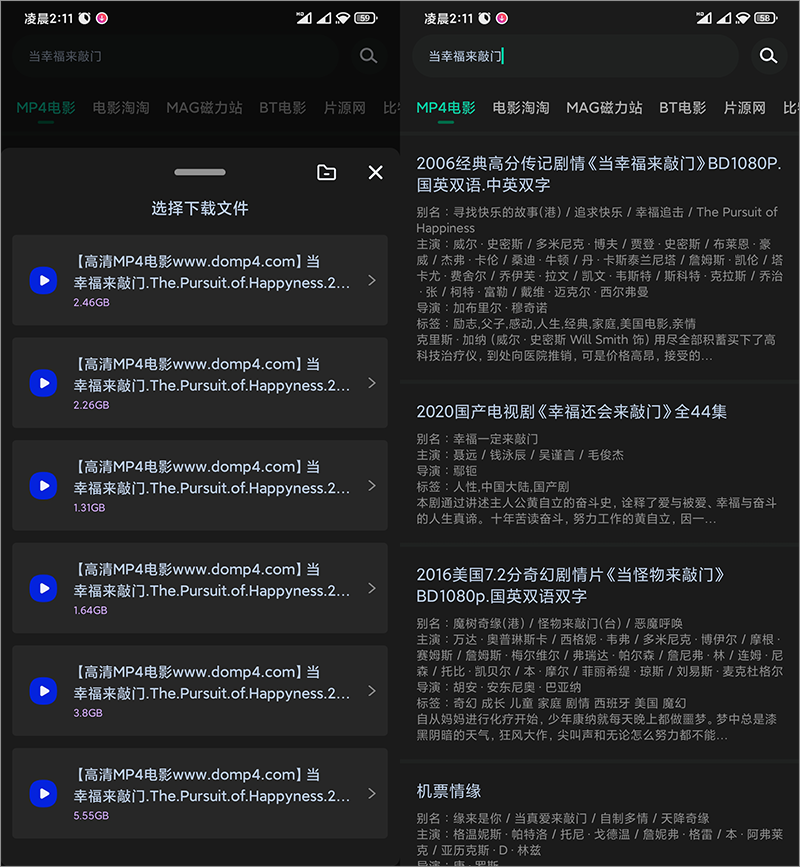Click the 1.64GB size label

click(x=90, y=610)
